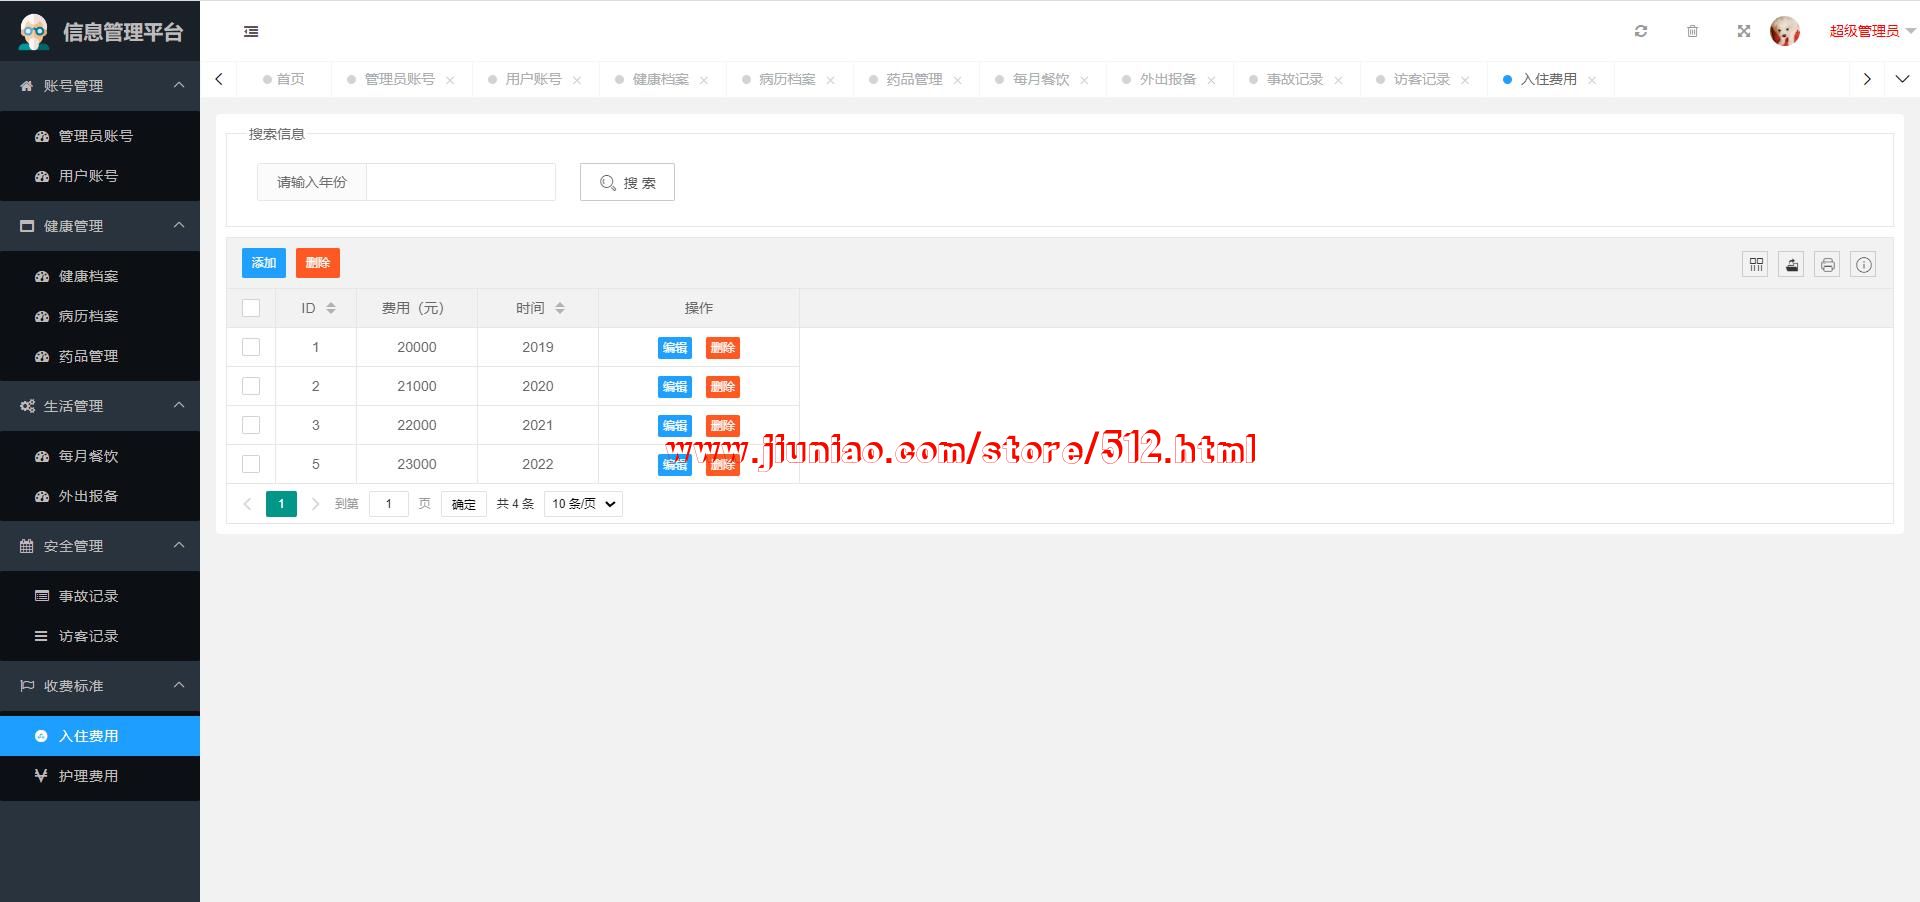Close the 病历档案 tab
Viewport: 1920px width, 902px height.
(x=830, y=80)
